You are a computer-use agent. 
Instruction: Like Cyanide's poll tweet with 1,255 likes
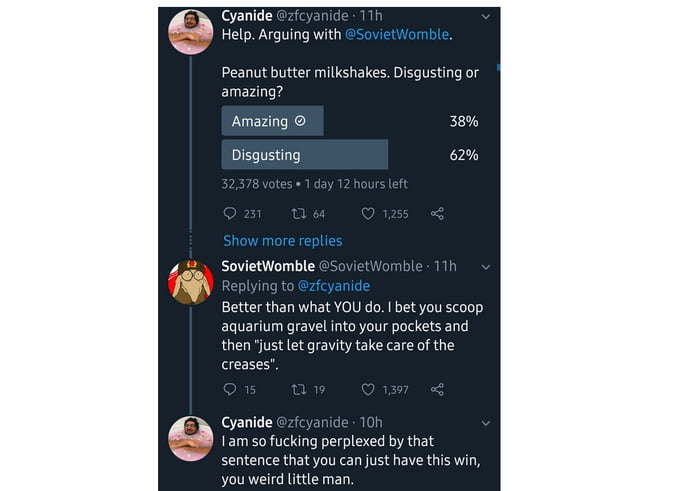368,213
